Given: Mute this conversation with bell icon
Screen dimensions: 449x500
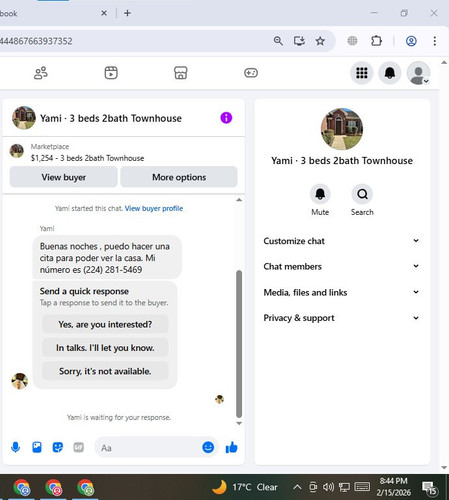Looking at the screenshot, I should coord(320,194).
